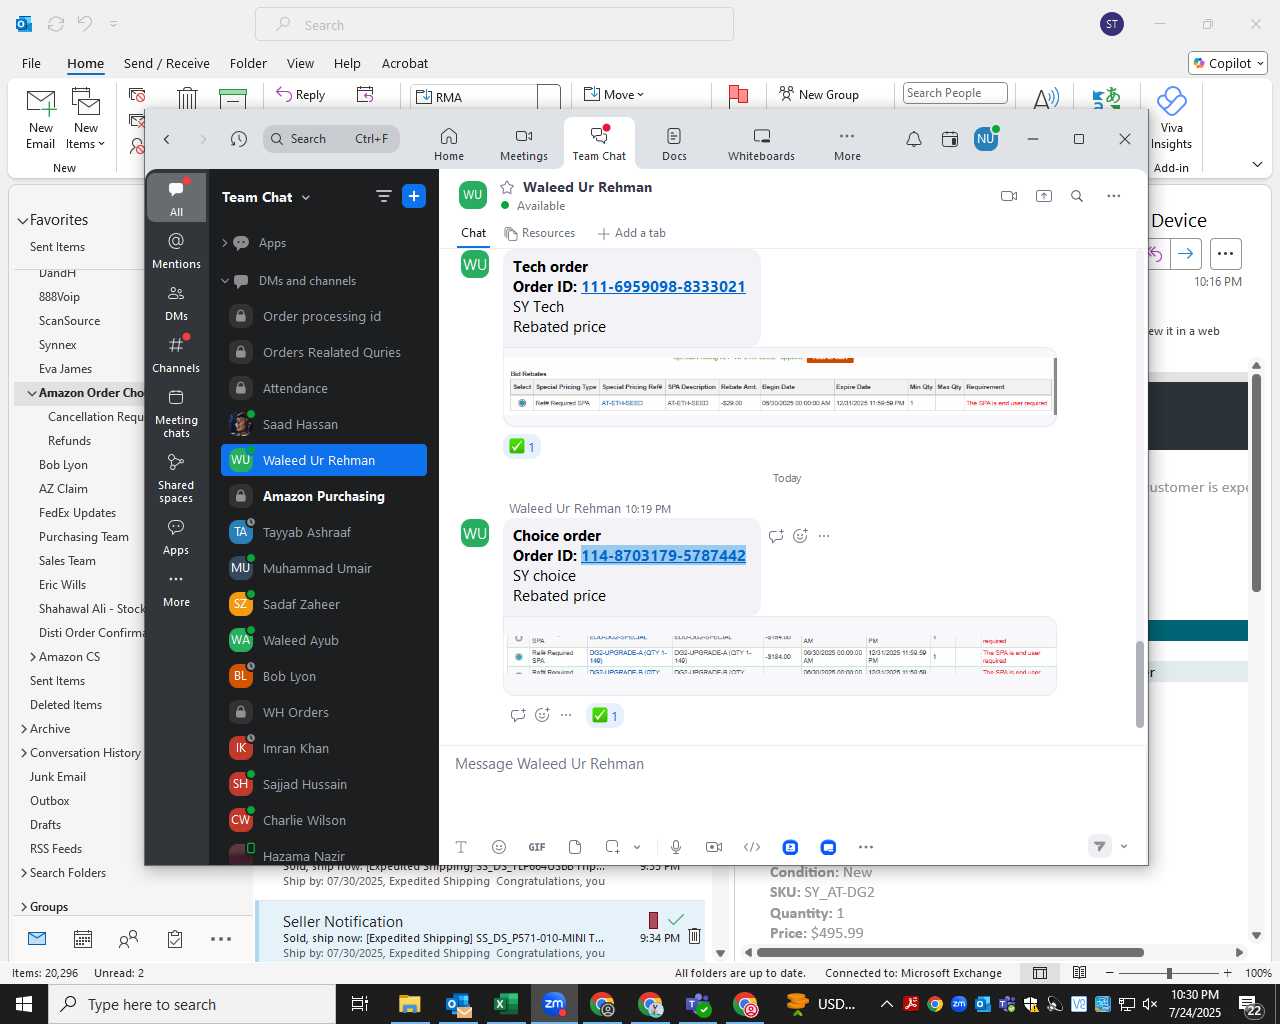
Task: Start video call with Waleed Ur Rehman
Action: (1009, 196)
